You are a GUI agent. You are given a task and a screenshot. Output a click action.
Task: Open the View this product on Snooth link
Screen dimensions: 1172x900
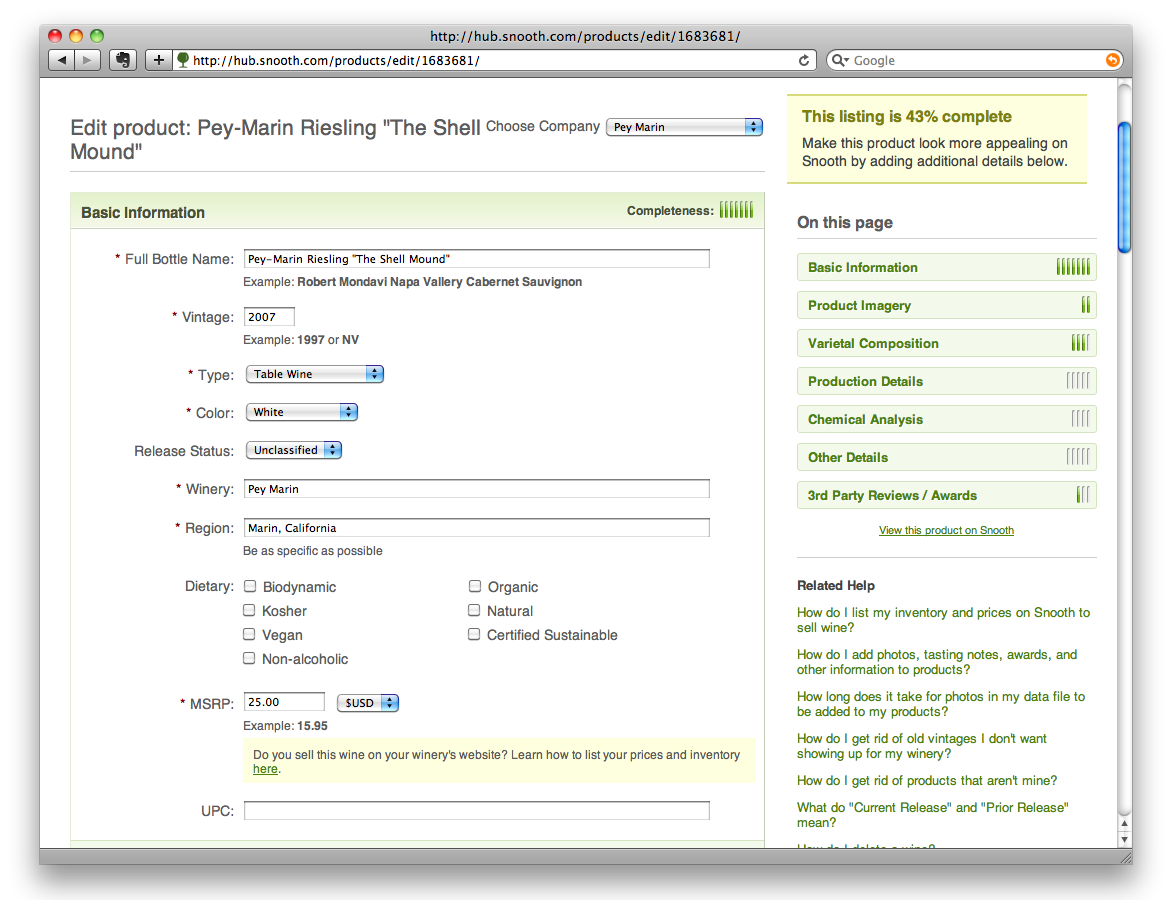tap(946, 530)
